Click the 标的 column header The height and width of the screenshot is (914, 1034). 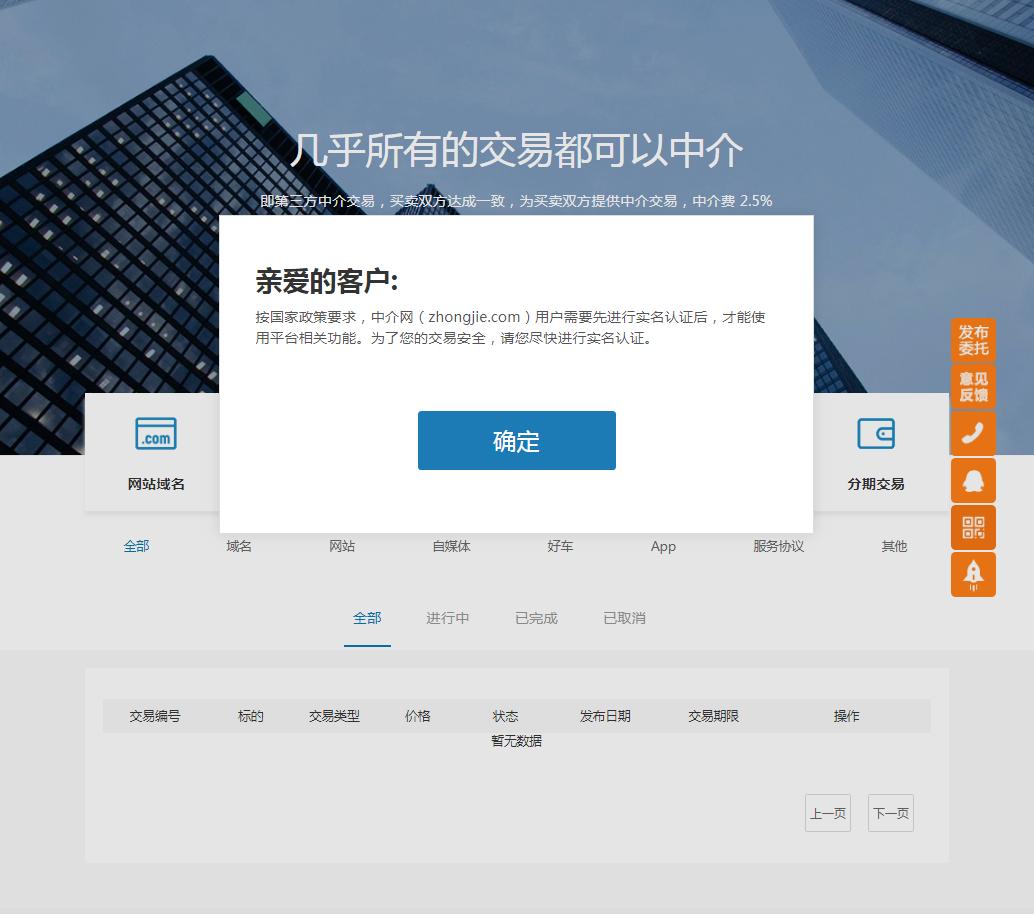[x=251, y=716]
